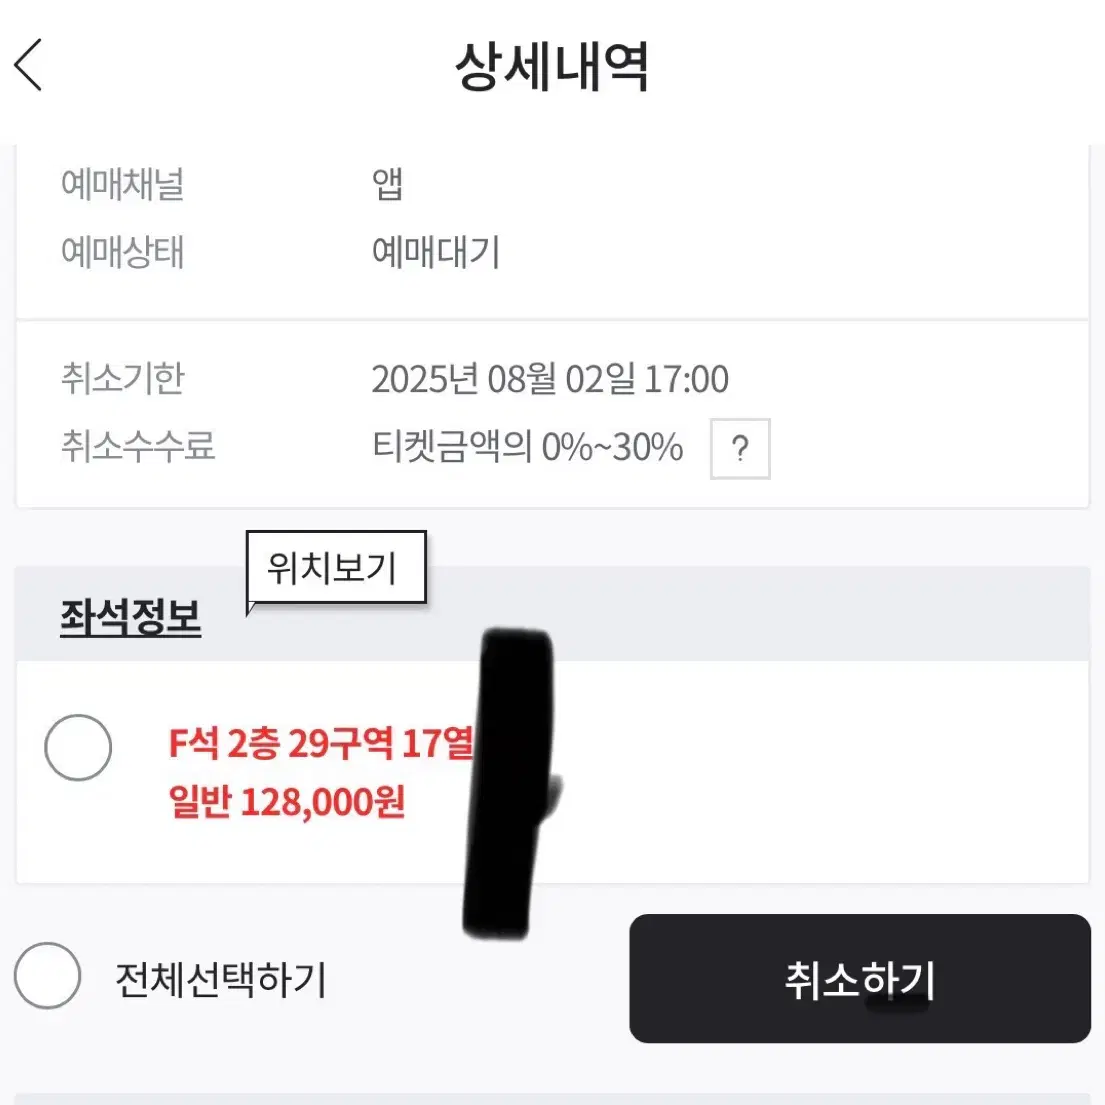Open the cancellation fee help "?" icon
The width and height of the screenshot is (1105, 1105).
739,448
